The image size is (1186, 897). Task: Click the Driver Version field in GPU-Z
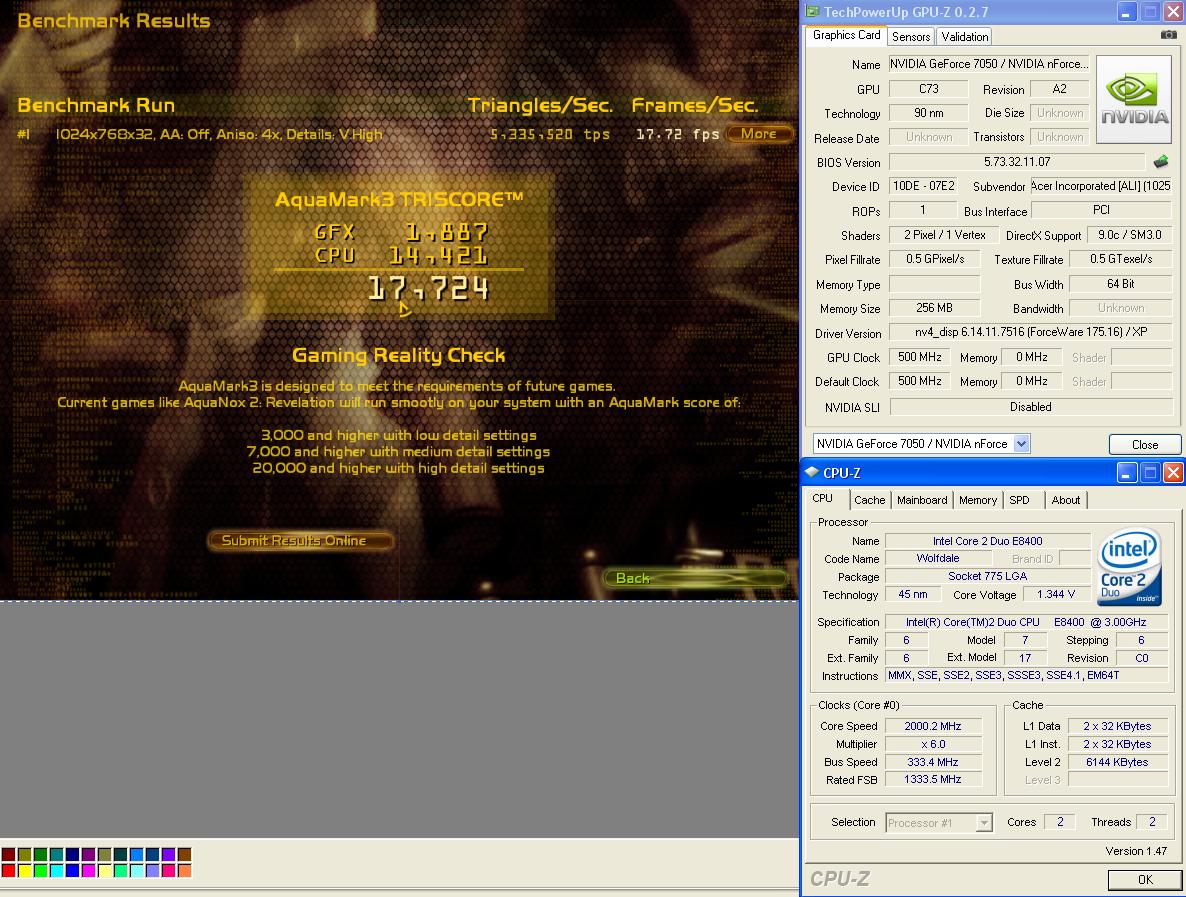[1031, 332]
